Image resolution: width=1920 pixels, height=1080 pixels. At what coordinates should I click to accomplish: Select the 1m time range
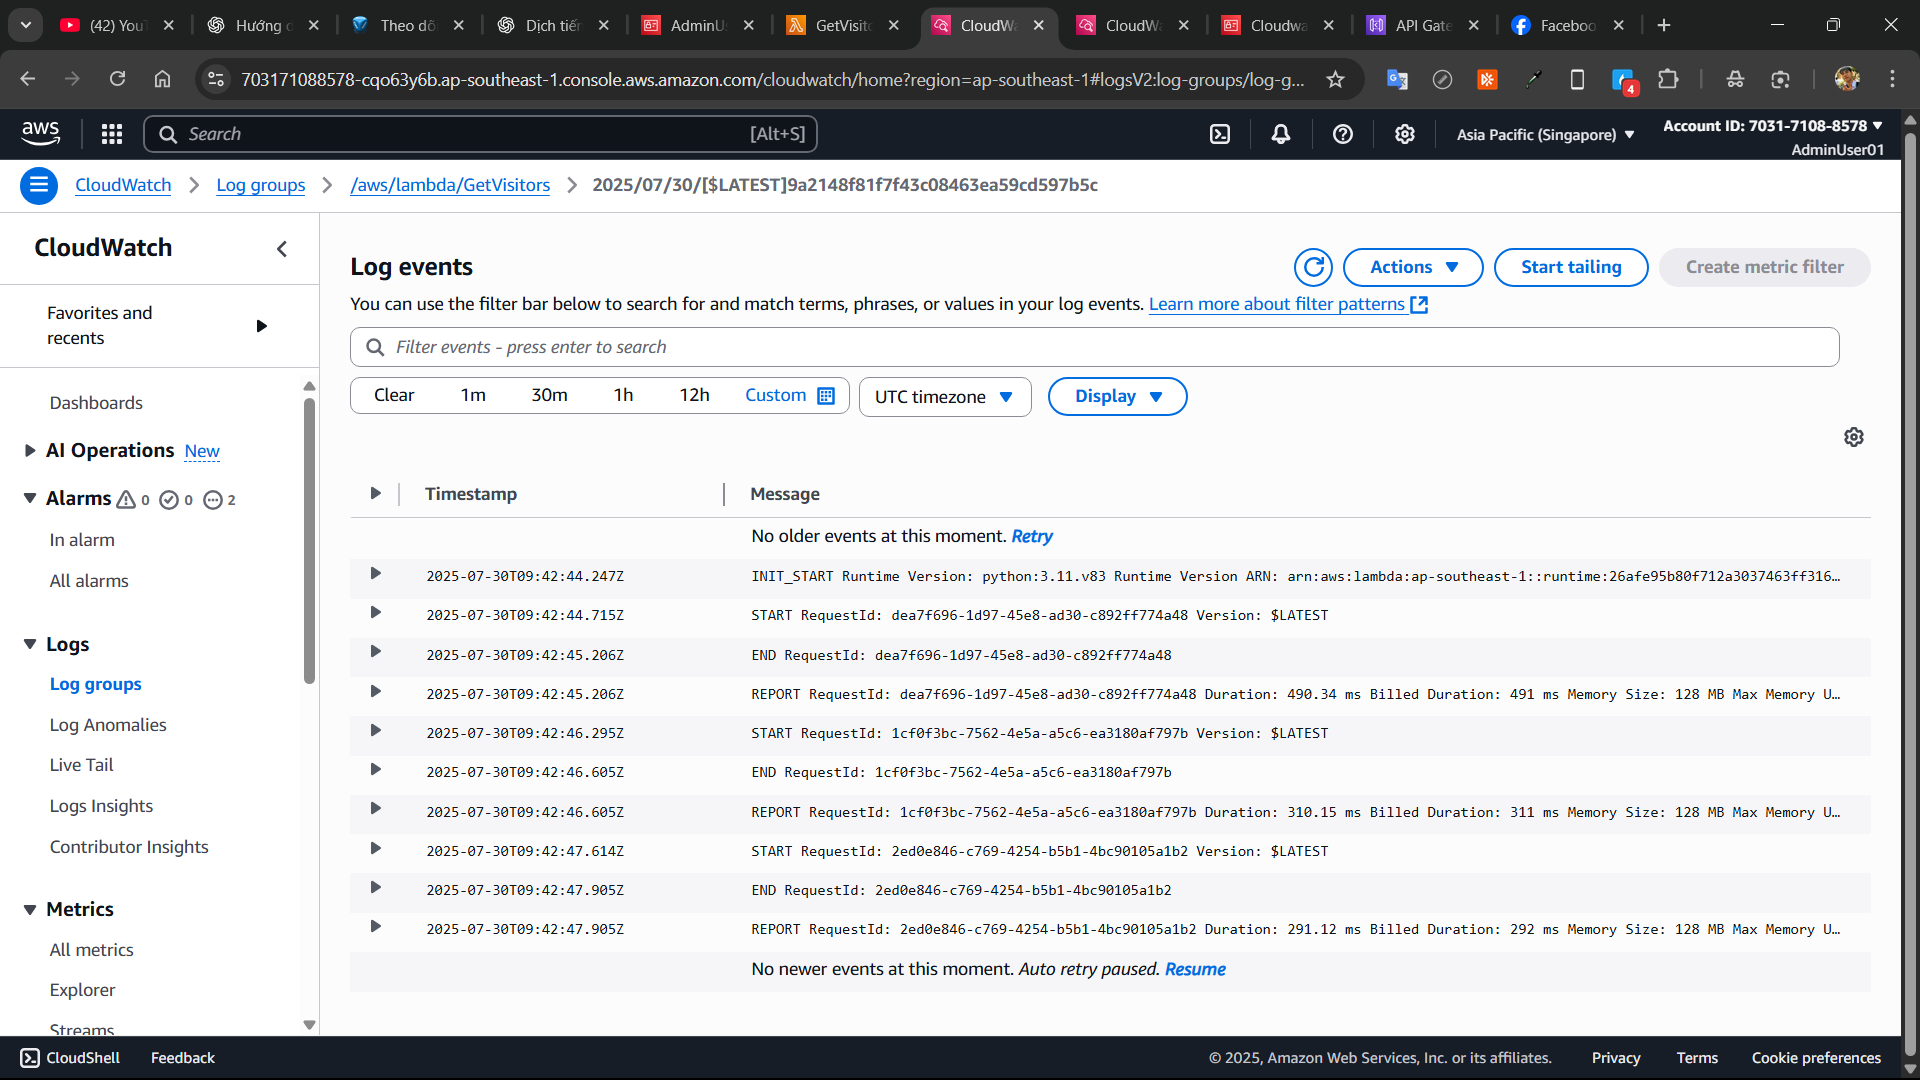point(473,395)
